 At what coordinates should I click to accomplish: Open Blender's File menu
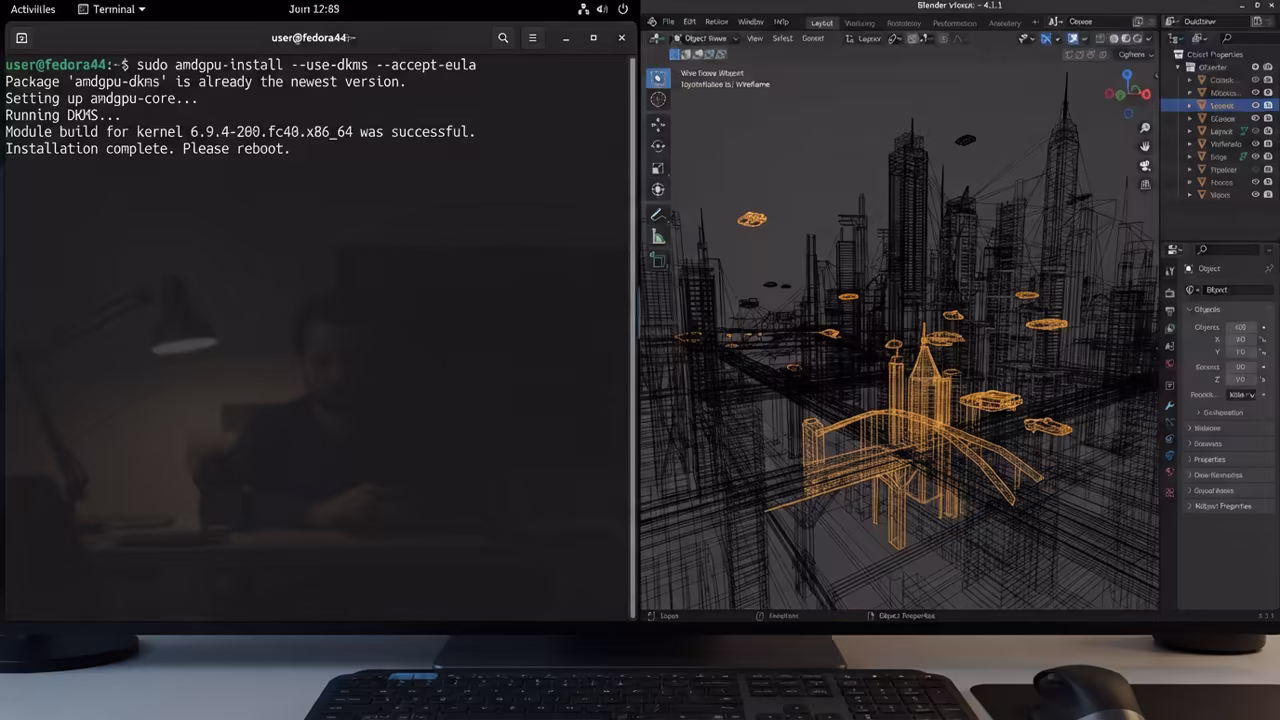pyautogui.click(x=668, y=22)
